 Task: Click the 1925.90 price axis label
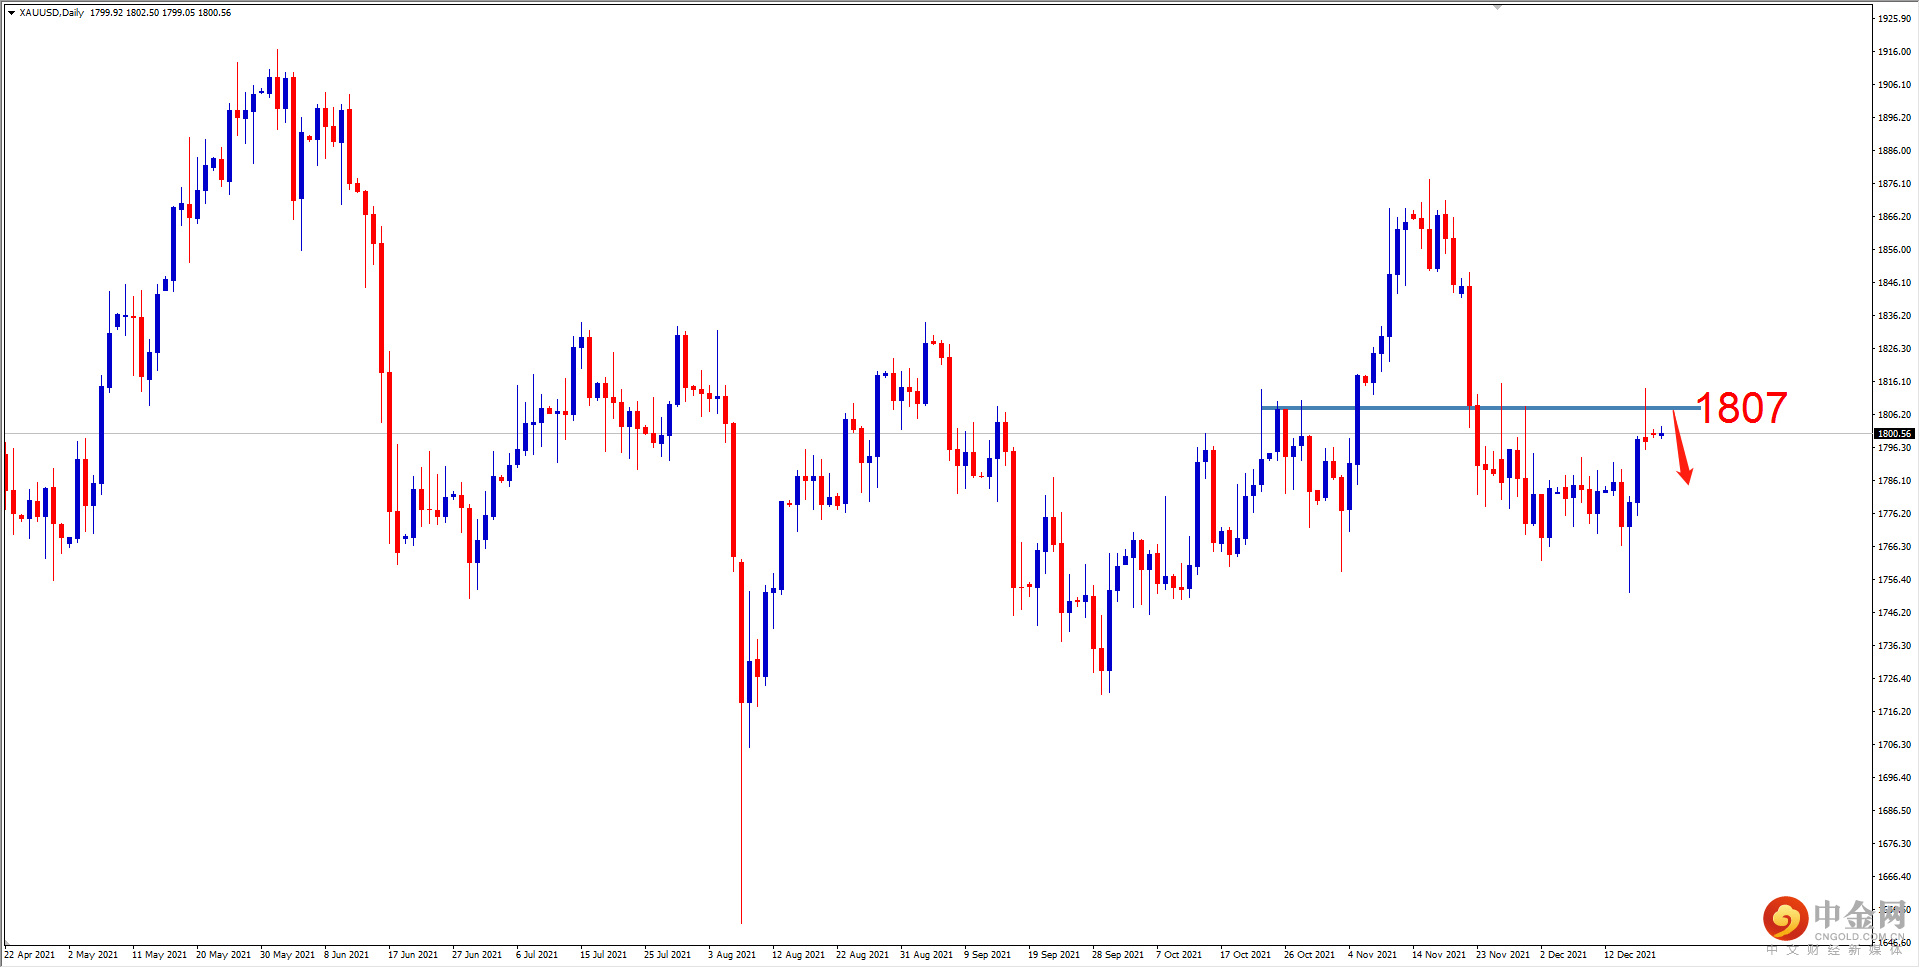pos(1894,19)
